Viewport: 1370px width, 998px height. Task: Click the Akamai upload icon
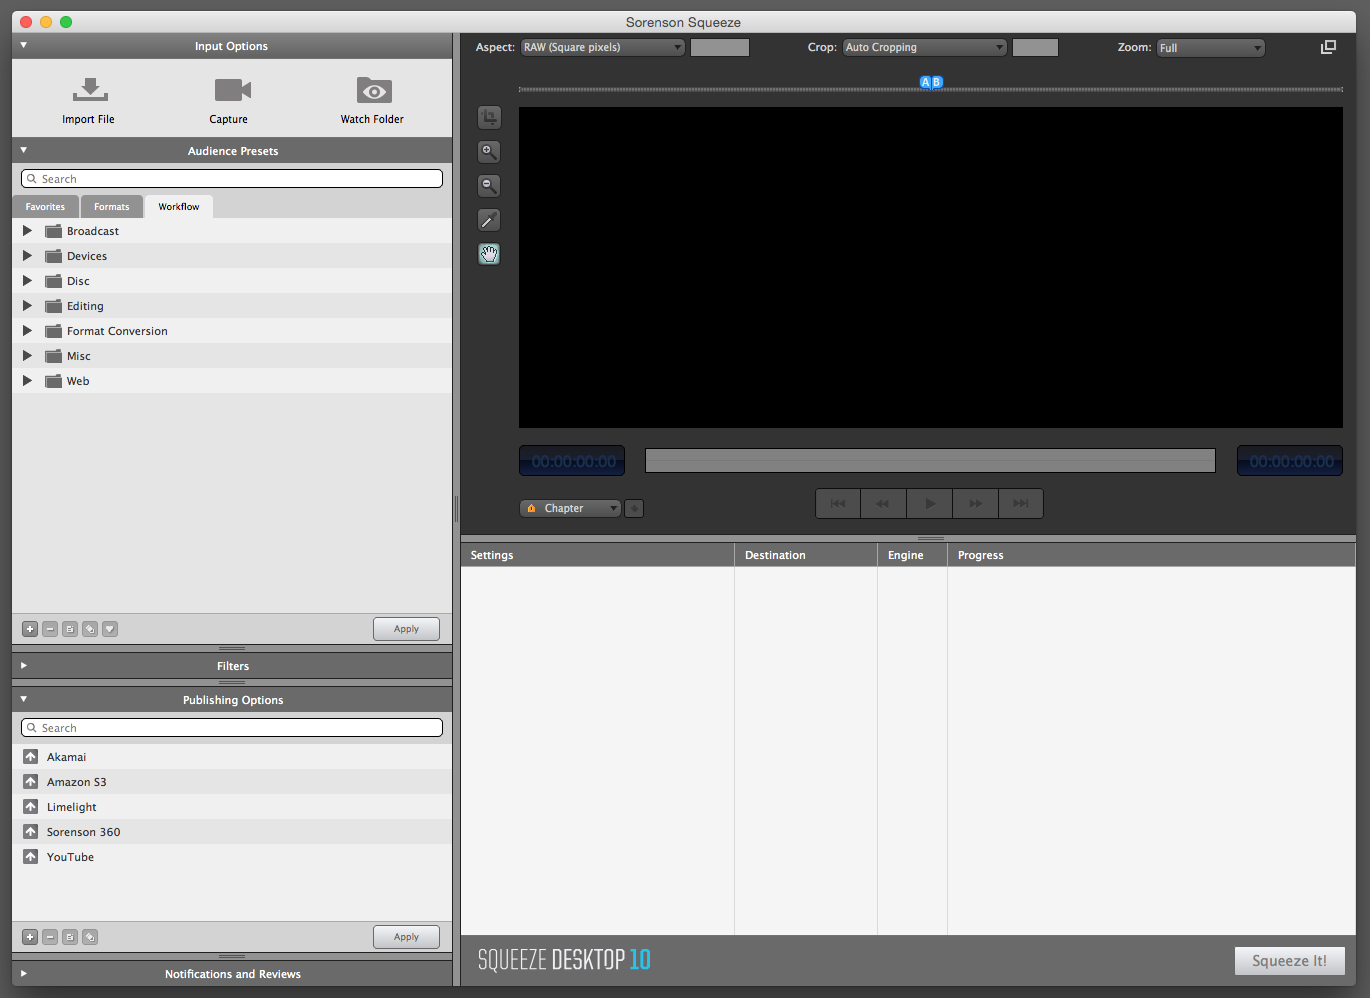click(x=31, y=757)
